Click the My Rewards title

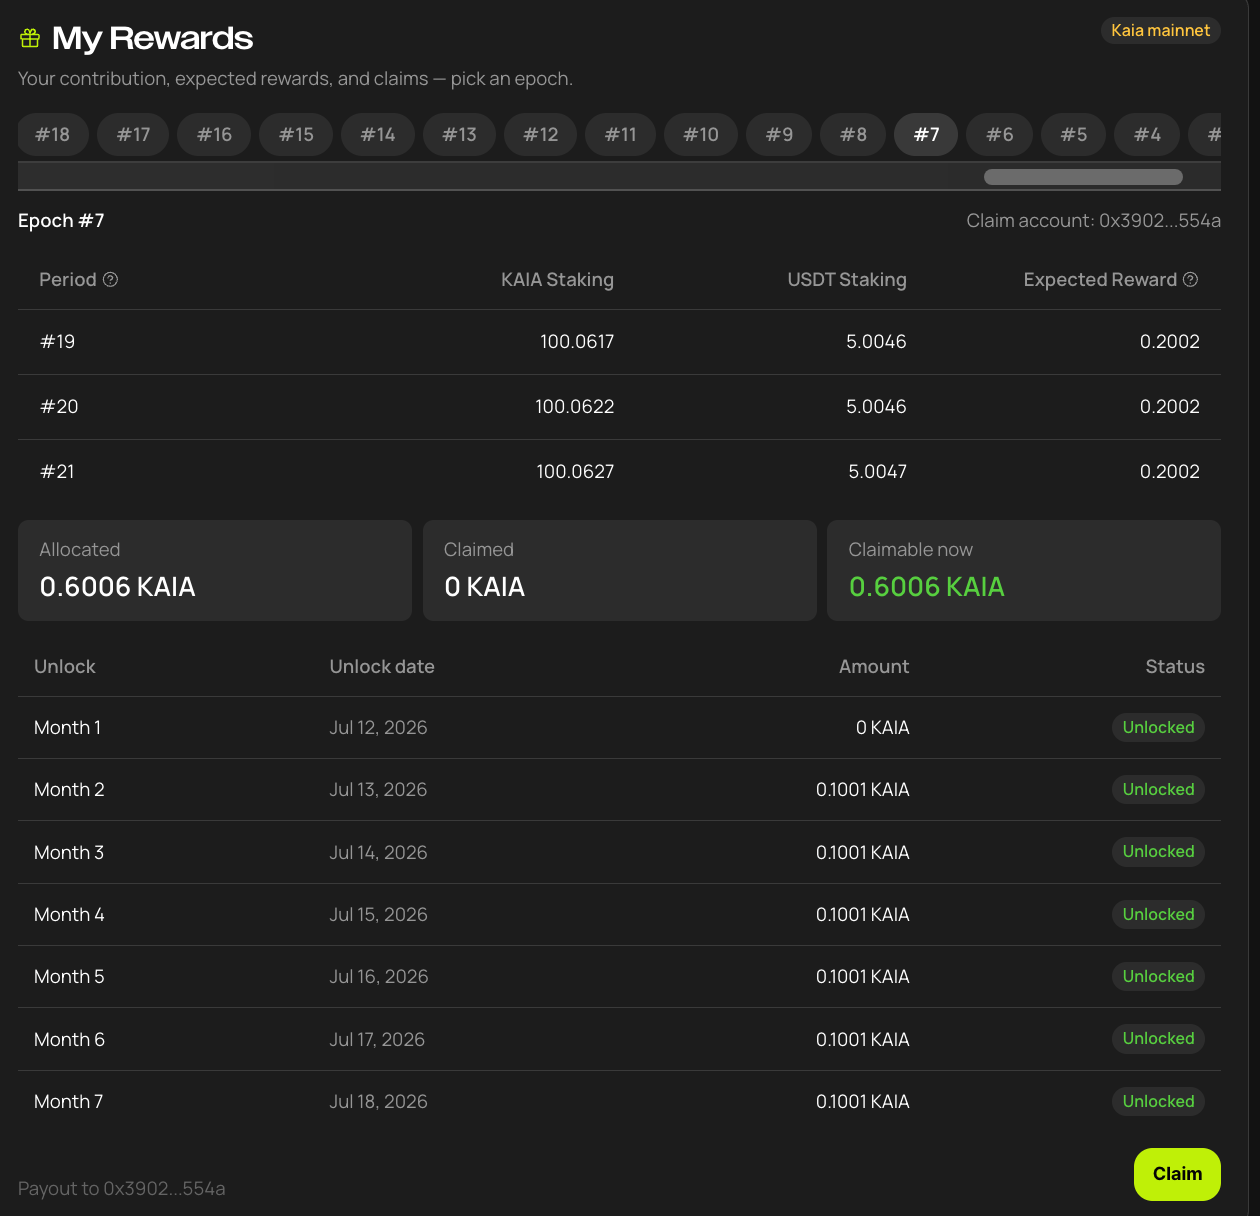[152, 38]
